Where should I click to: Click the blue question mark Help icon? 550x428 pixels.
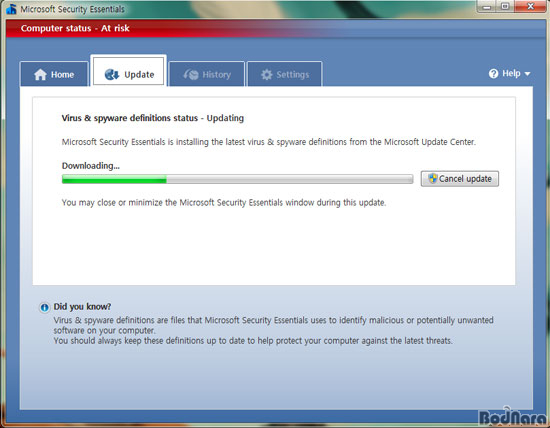(x=493, y=74)
